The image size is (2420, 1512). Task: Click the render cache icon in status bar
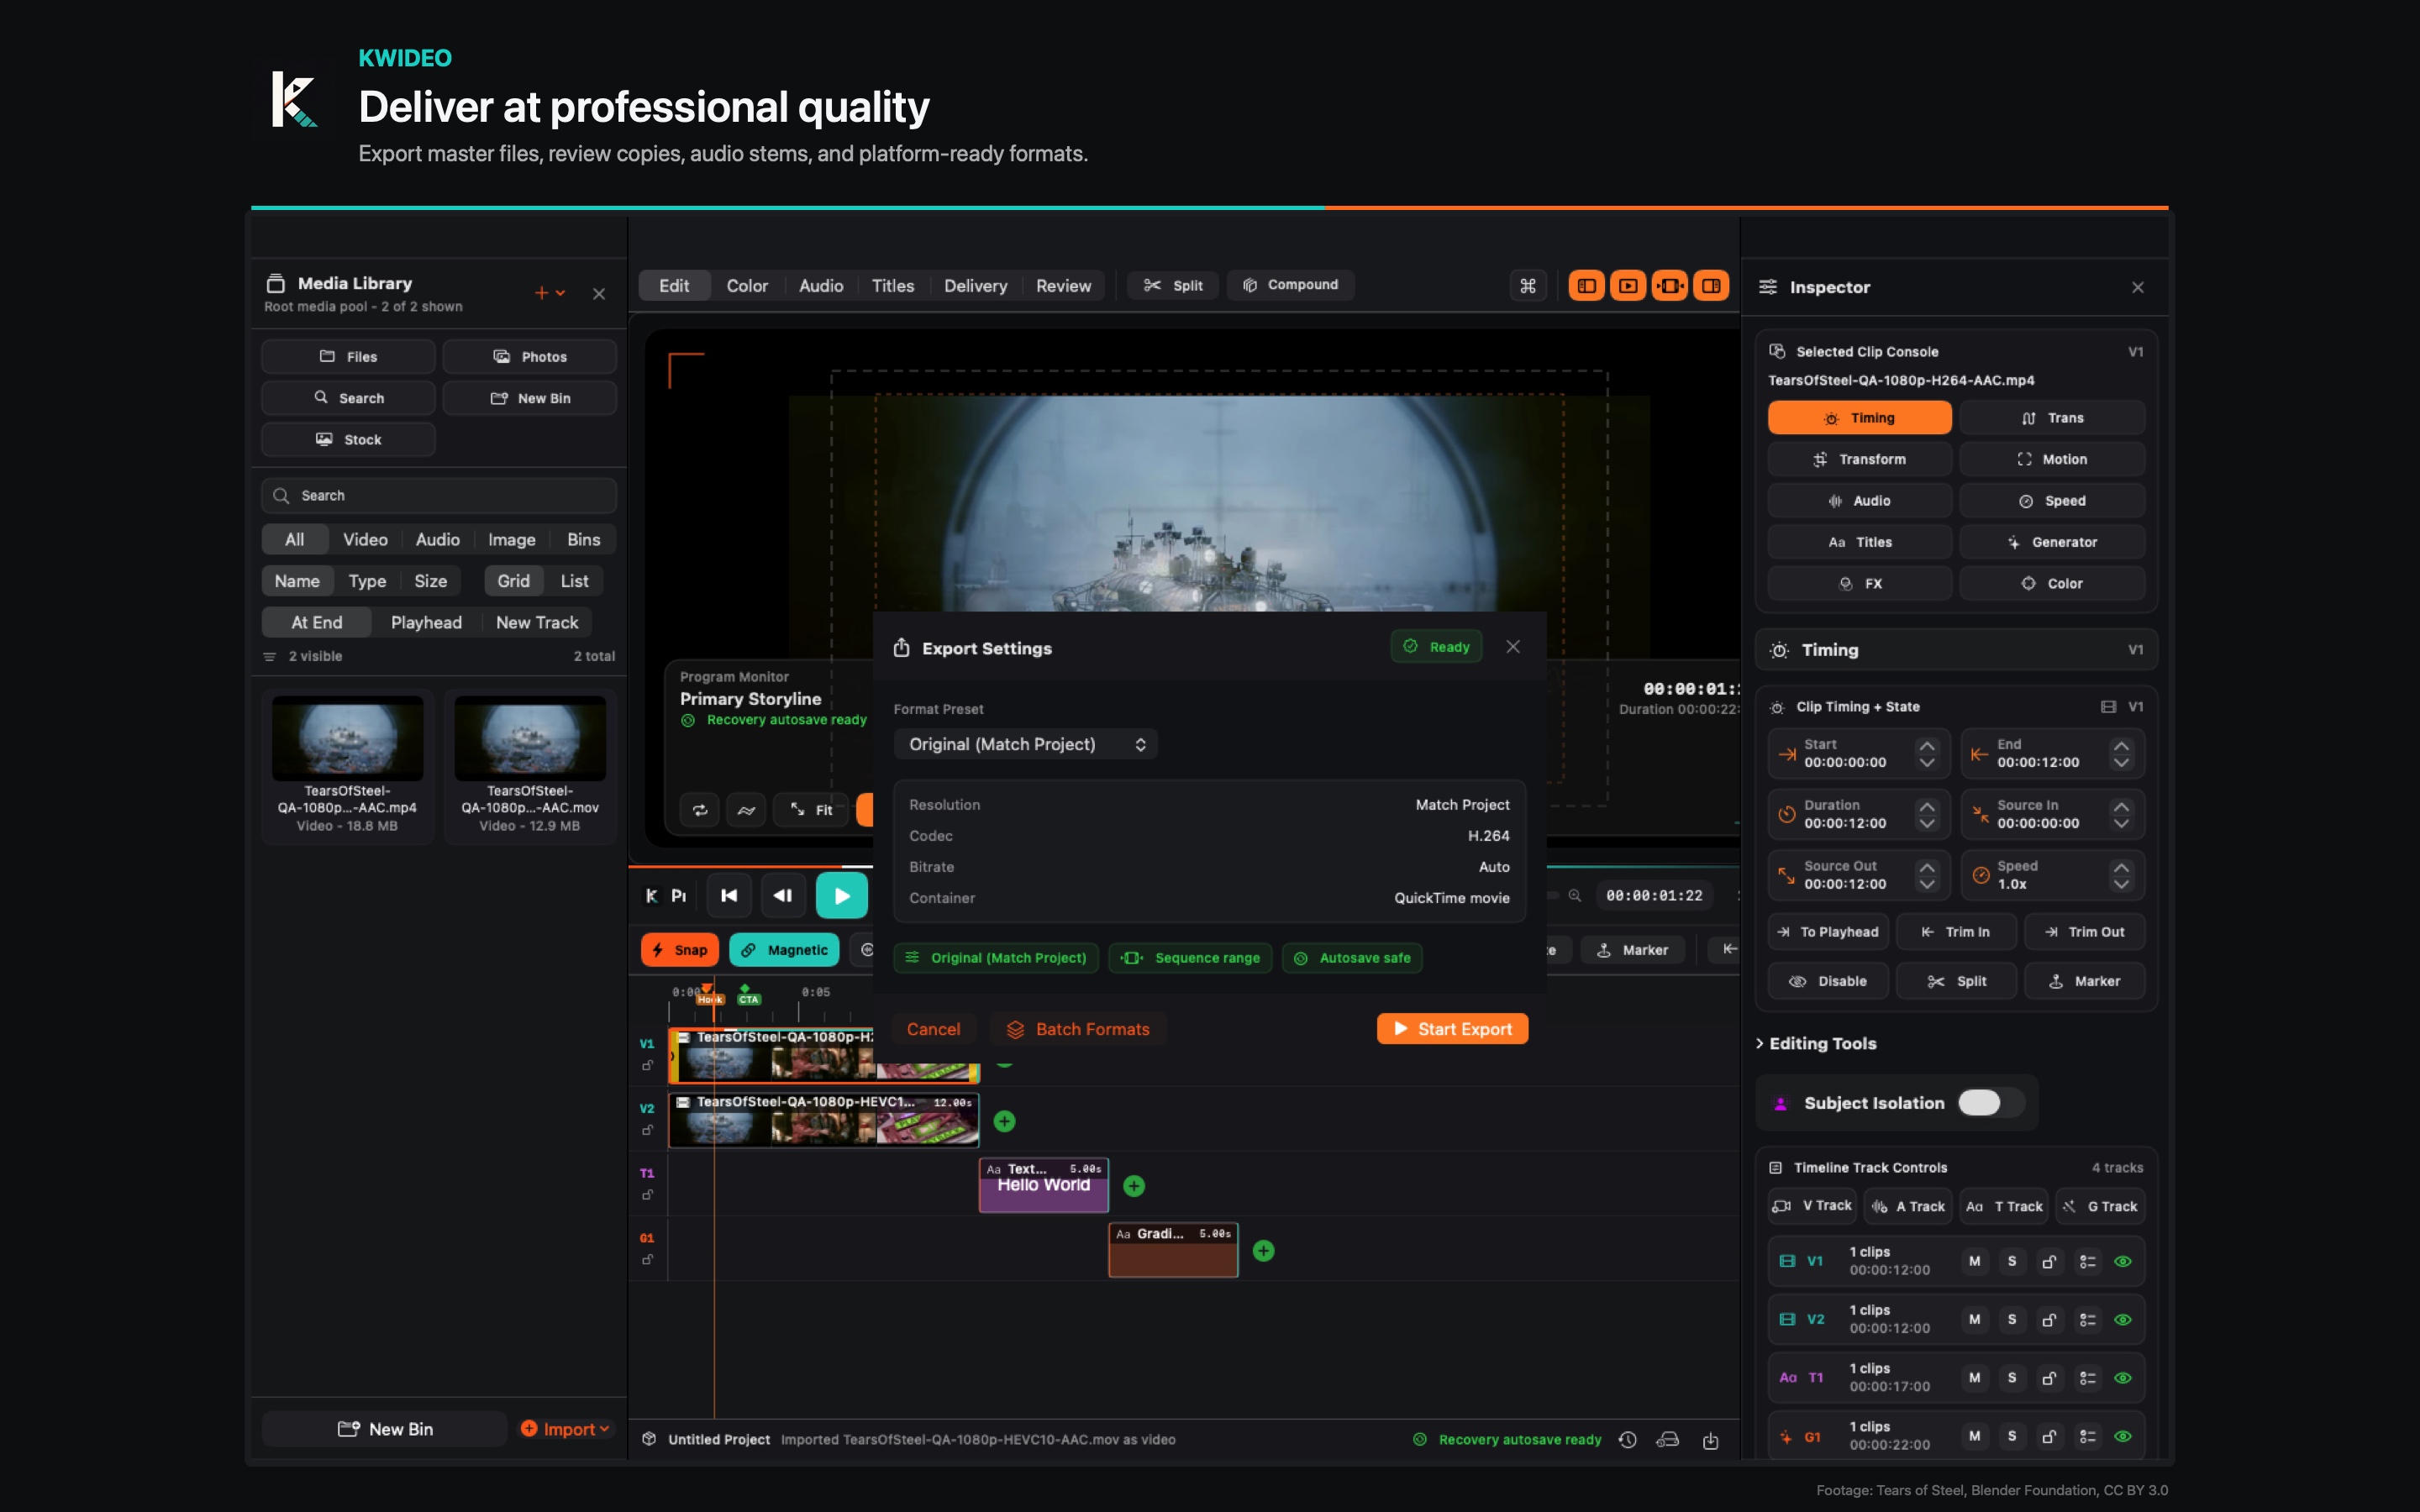pyautogui.click(x=1668, y=1439)
